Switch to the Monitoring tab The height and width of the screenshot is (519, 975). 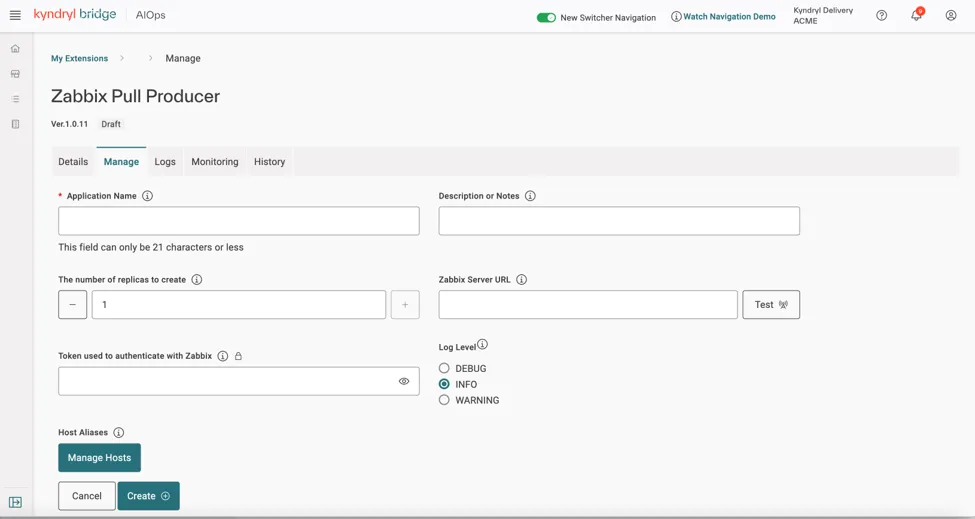[215, 162]
